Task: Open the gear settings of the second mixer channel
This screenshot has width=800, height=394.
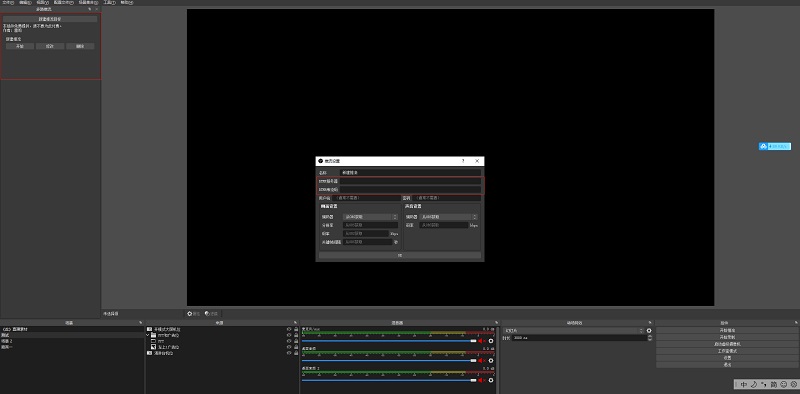Action: [491, 360]
